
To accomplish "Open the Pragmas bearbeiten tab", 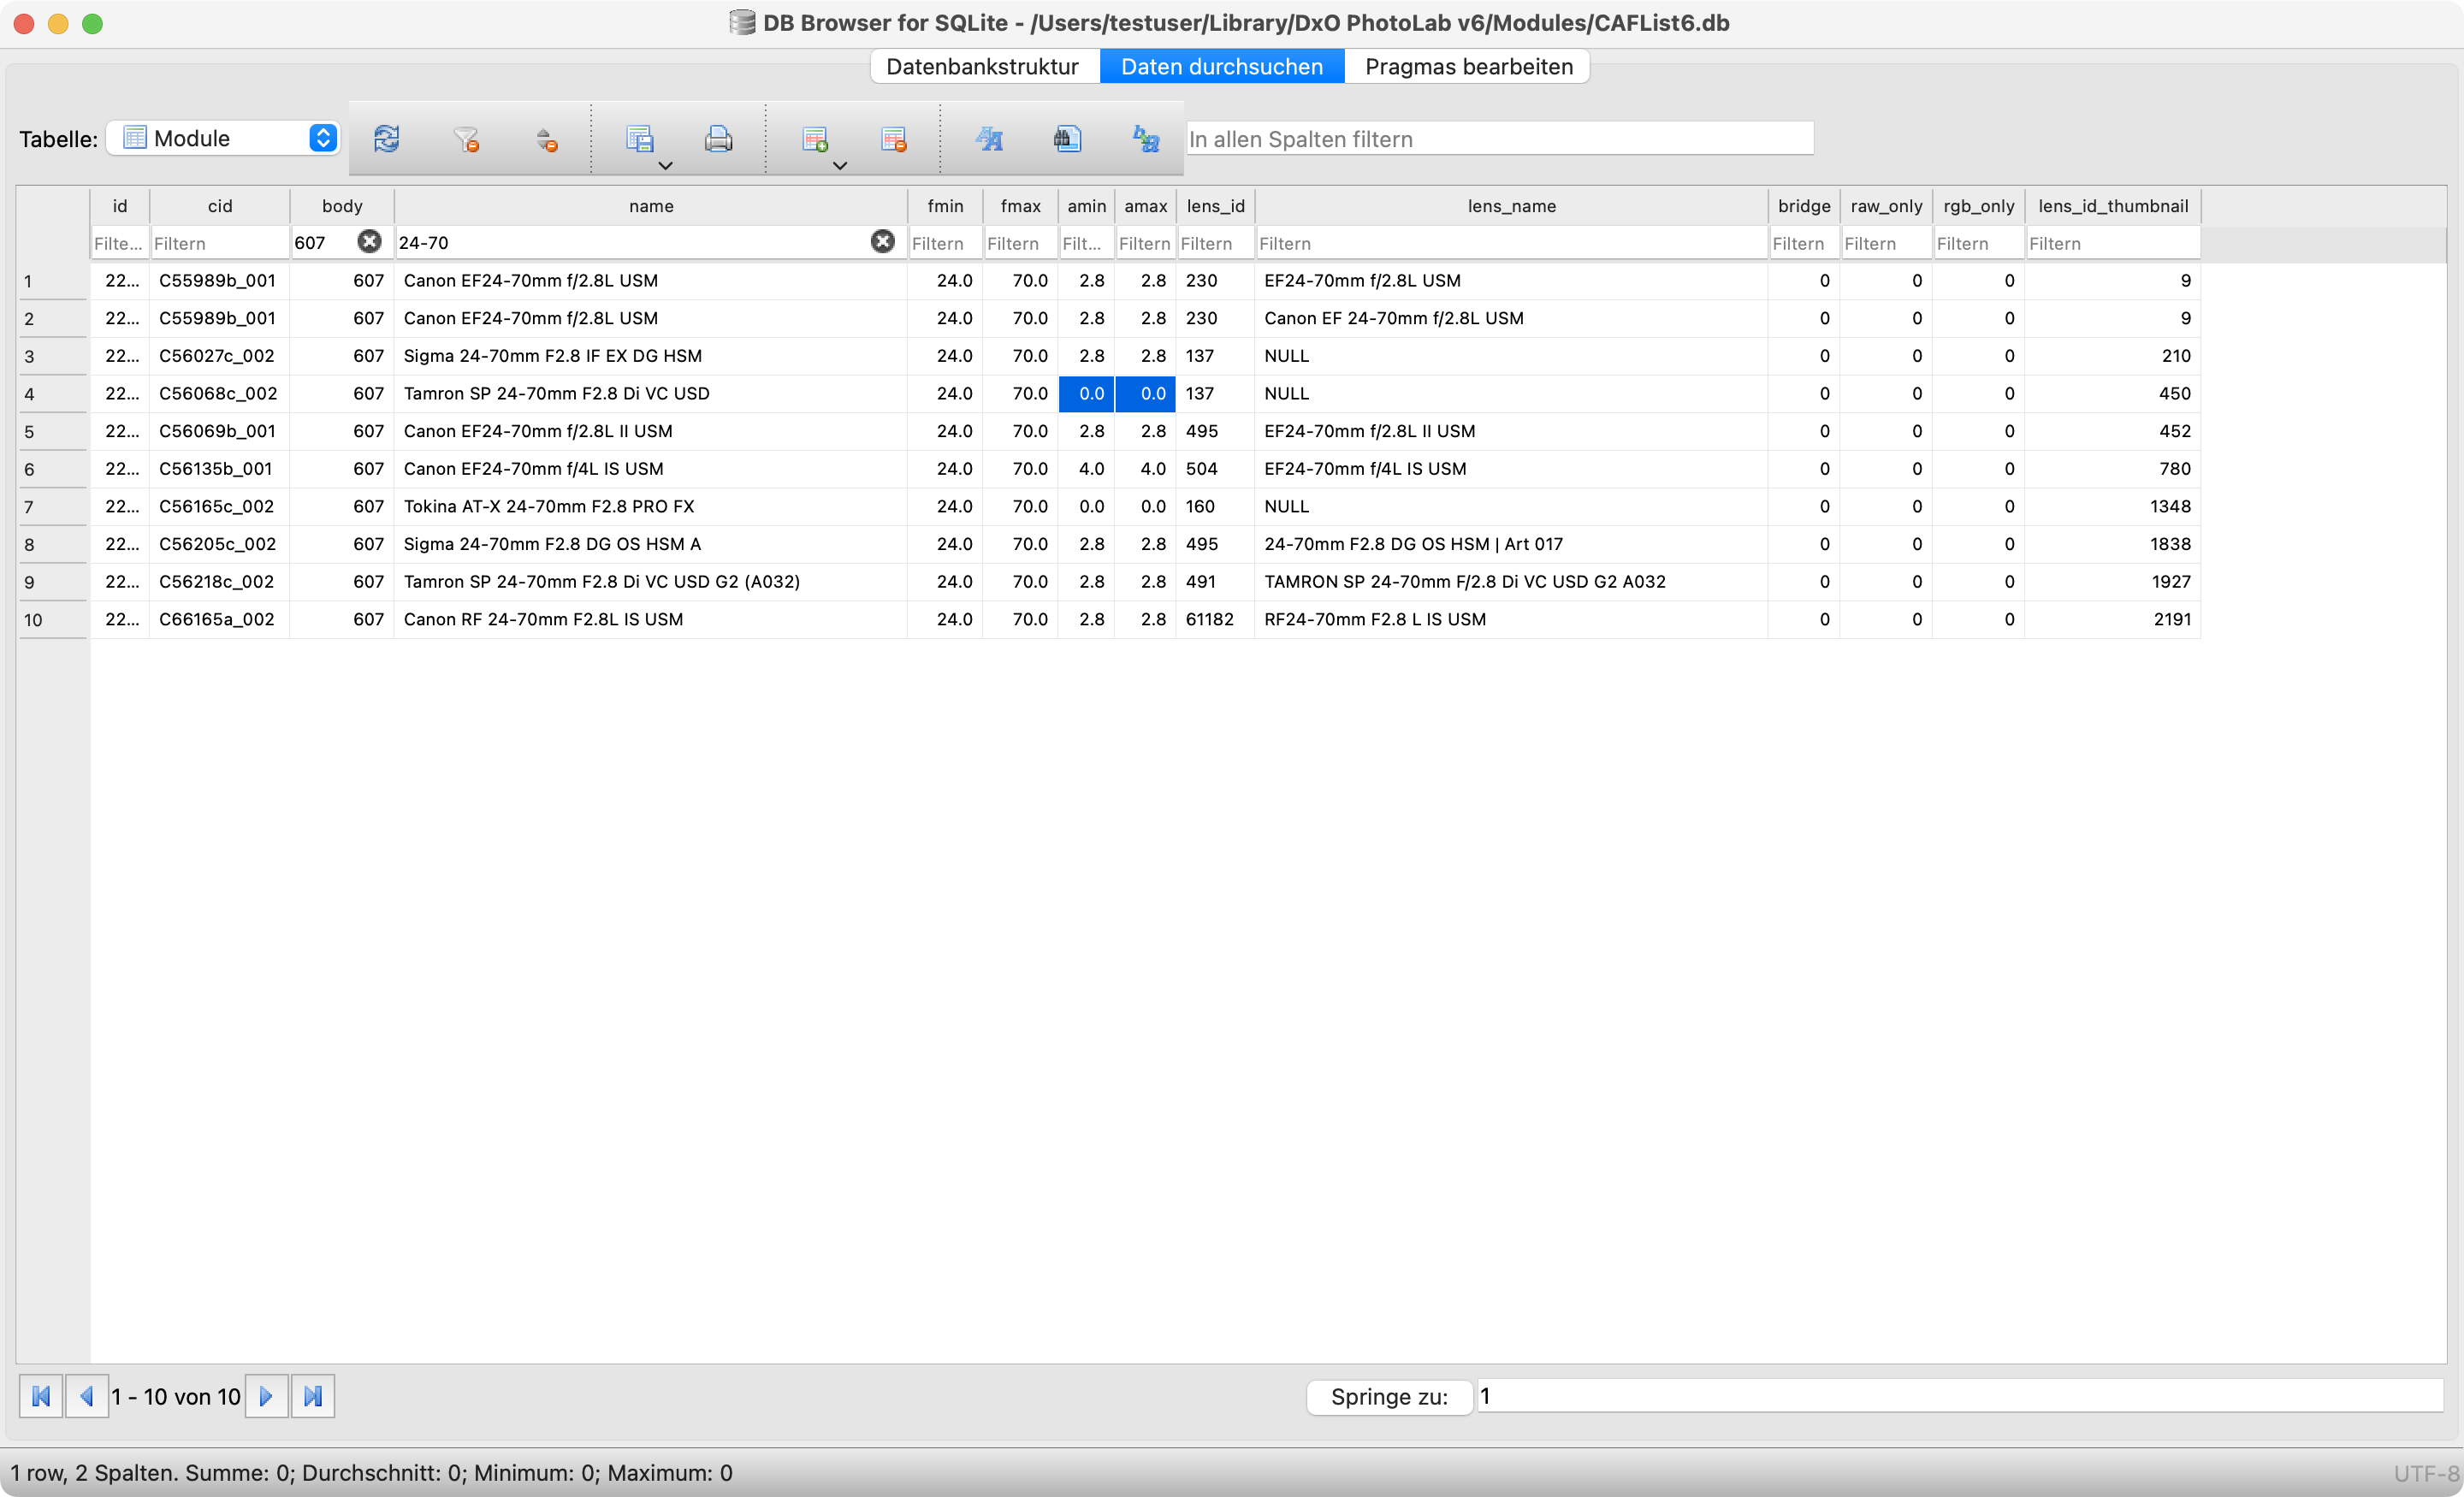I will click(1468, 66).
